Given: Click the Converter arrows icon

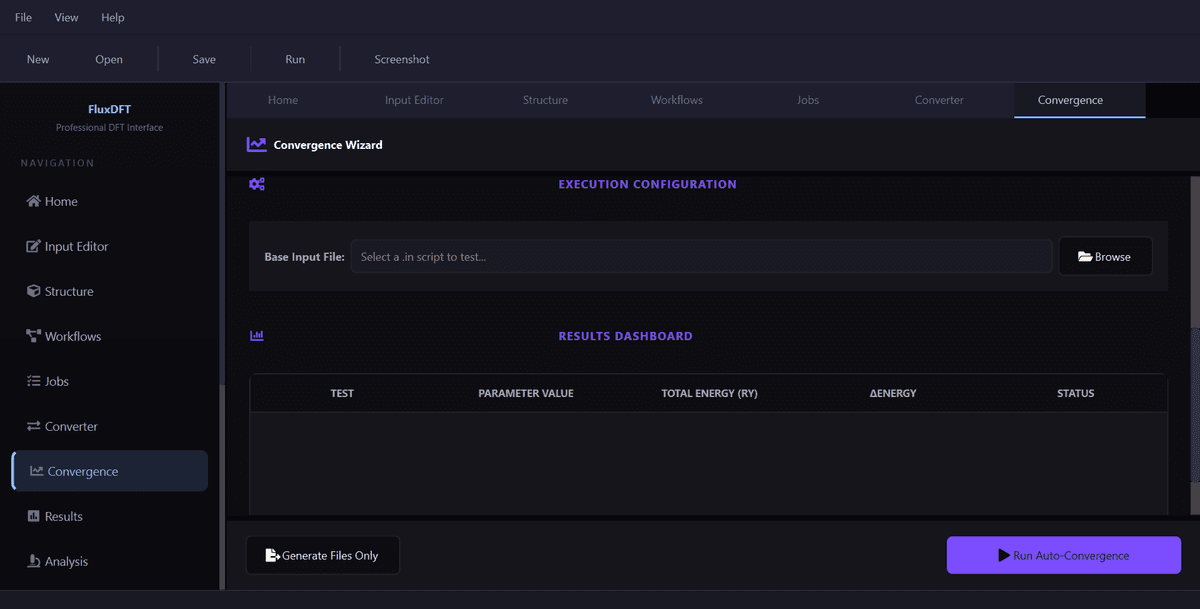Looking at the screenshot, I should 33,426.
